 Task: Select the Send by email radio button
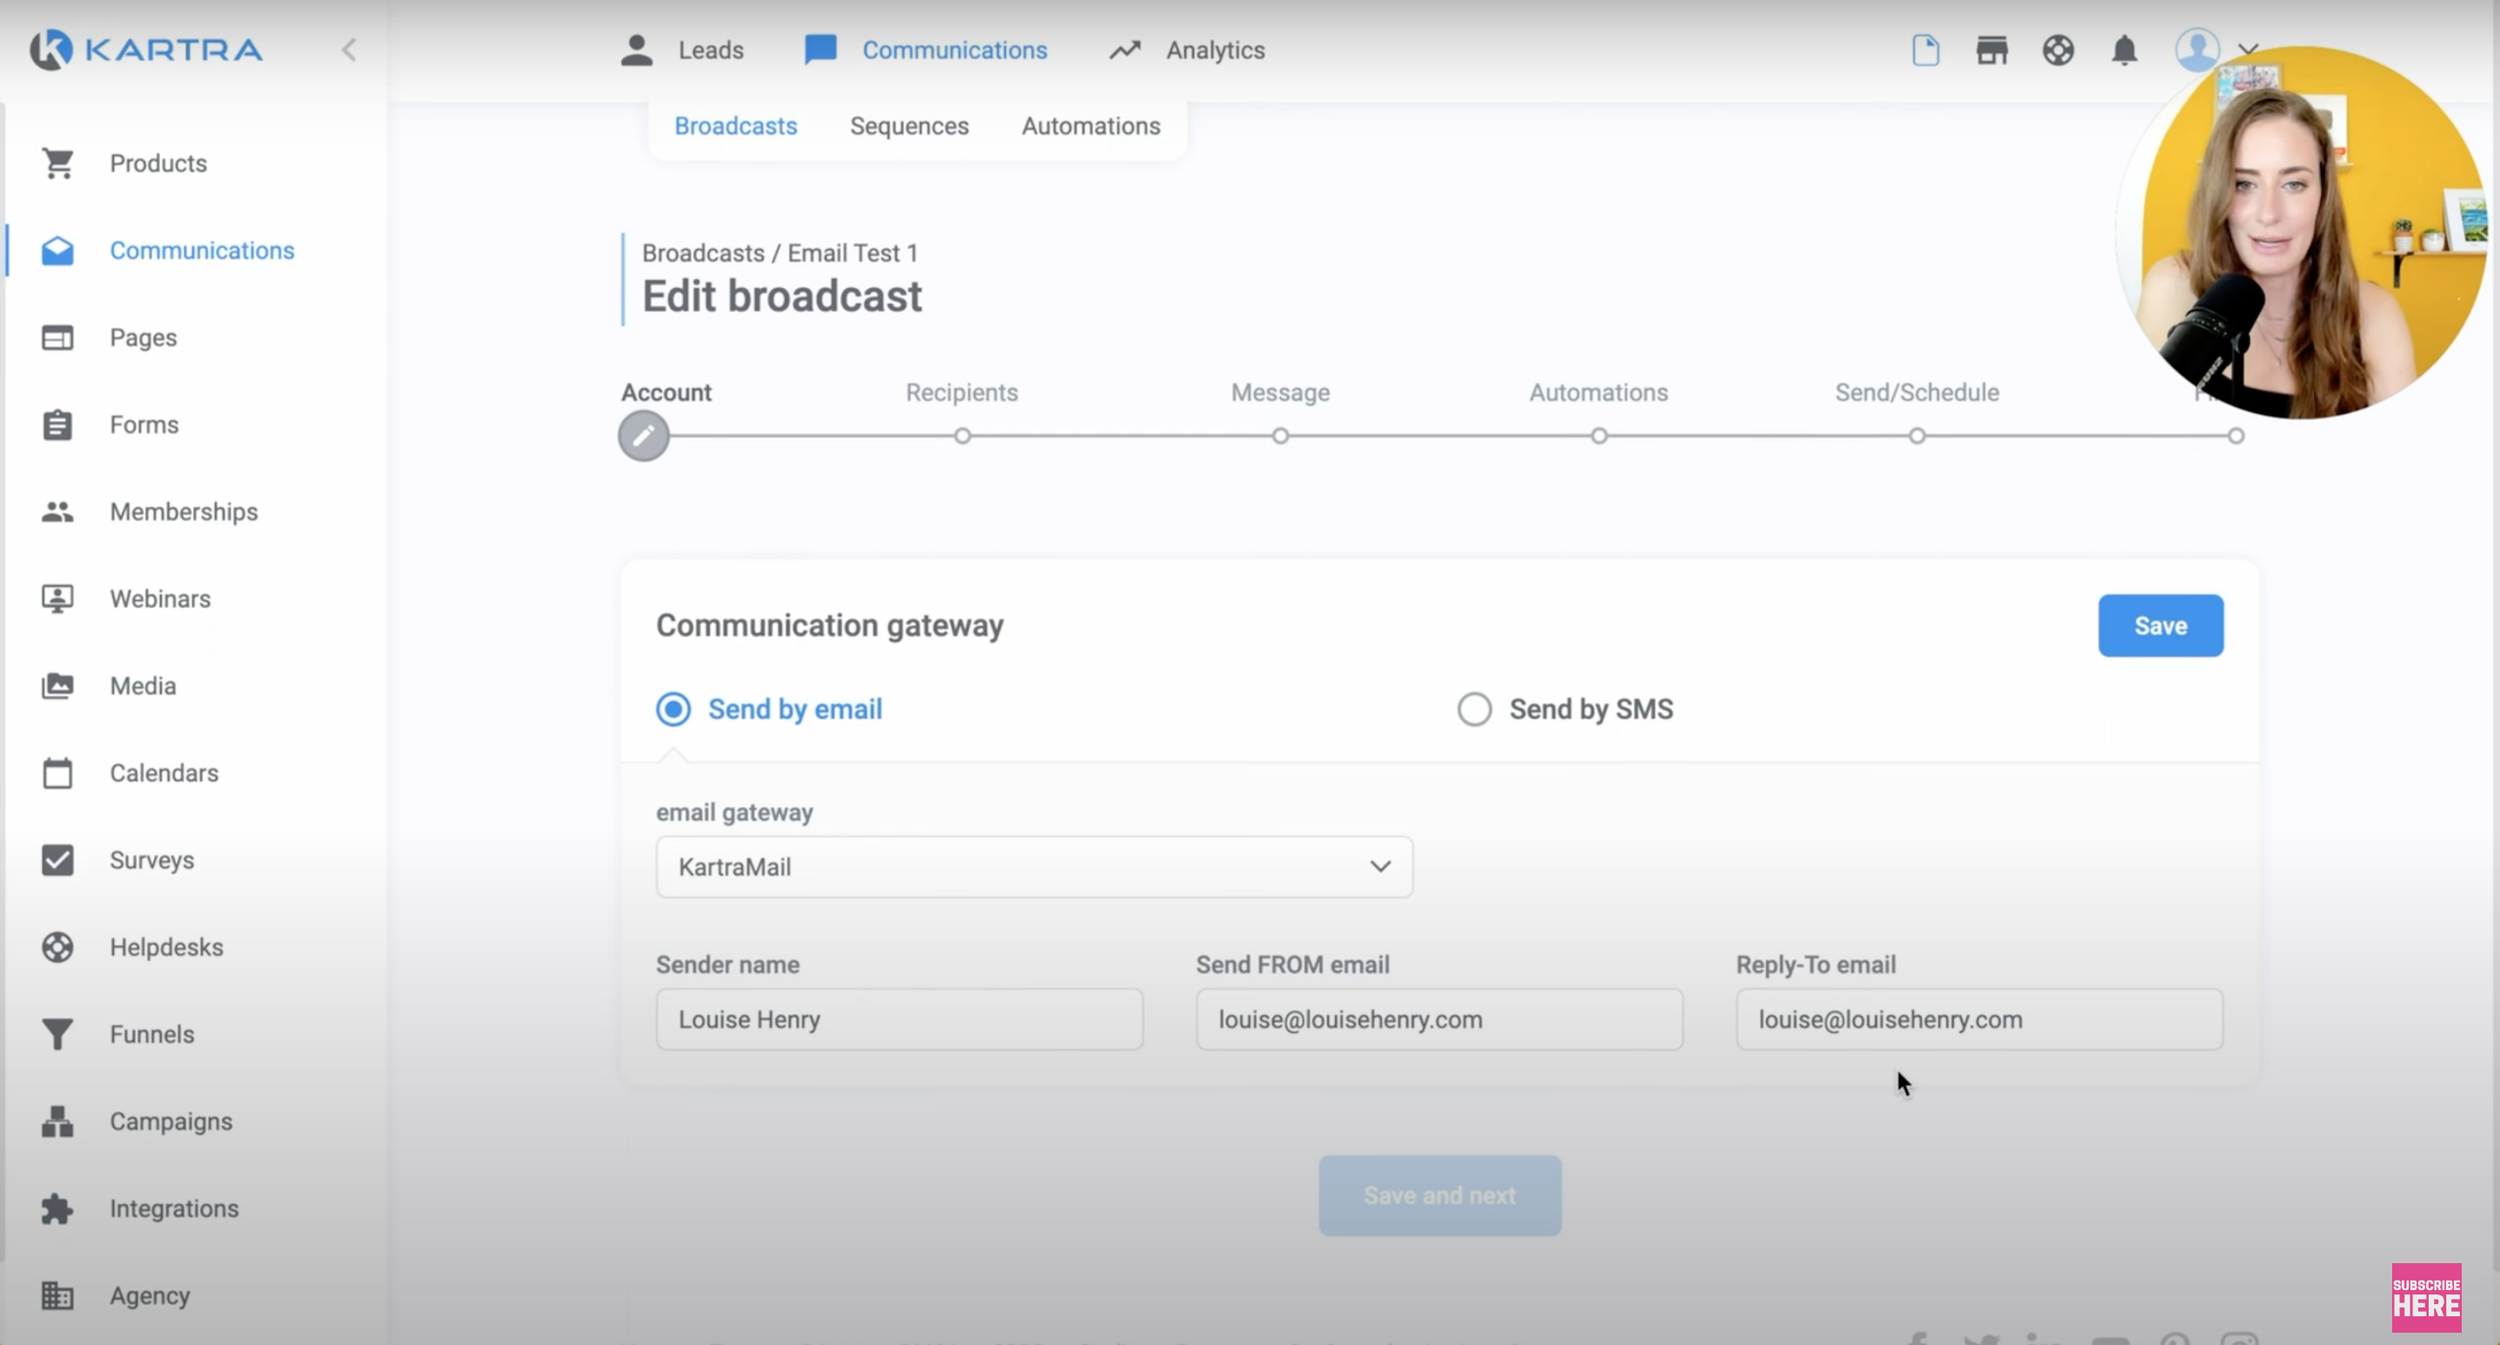[x=673, y=709]
